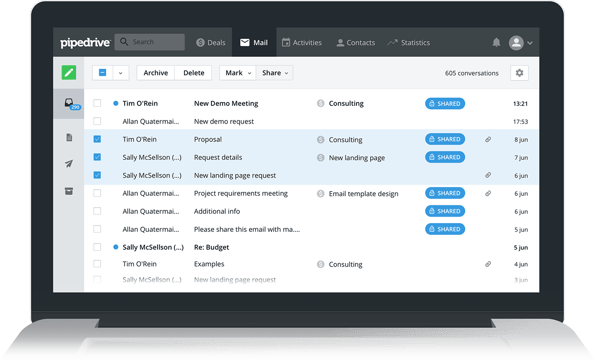
Task: Open the Sent paper plane sidebar icon
Action: [x=69, y=163]
